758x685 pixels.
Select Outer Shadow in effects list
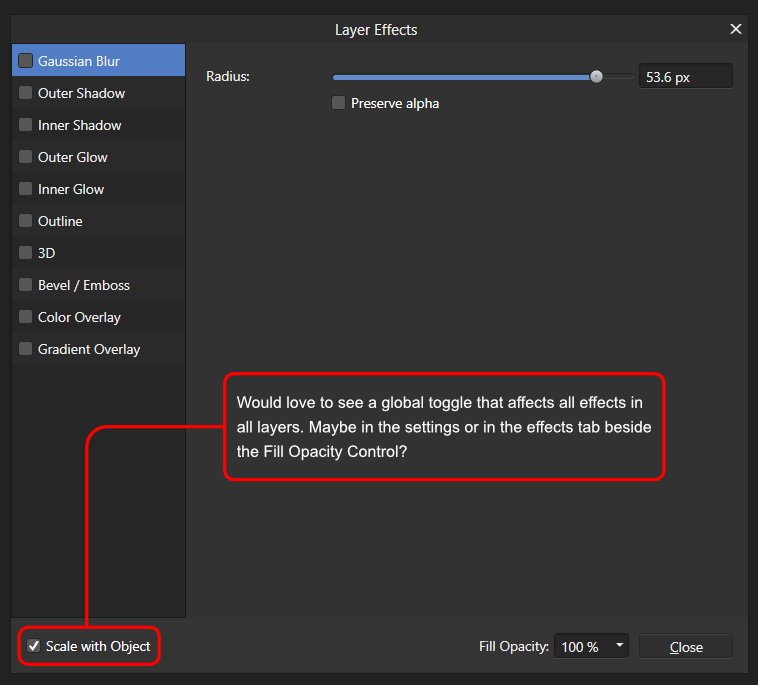click(99, 93)
